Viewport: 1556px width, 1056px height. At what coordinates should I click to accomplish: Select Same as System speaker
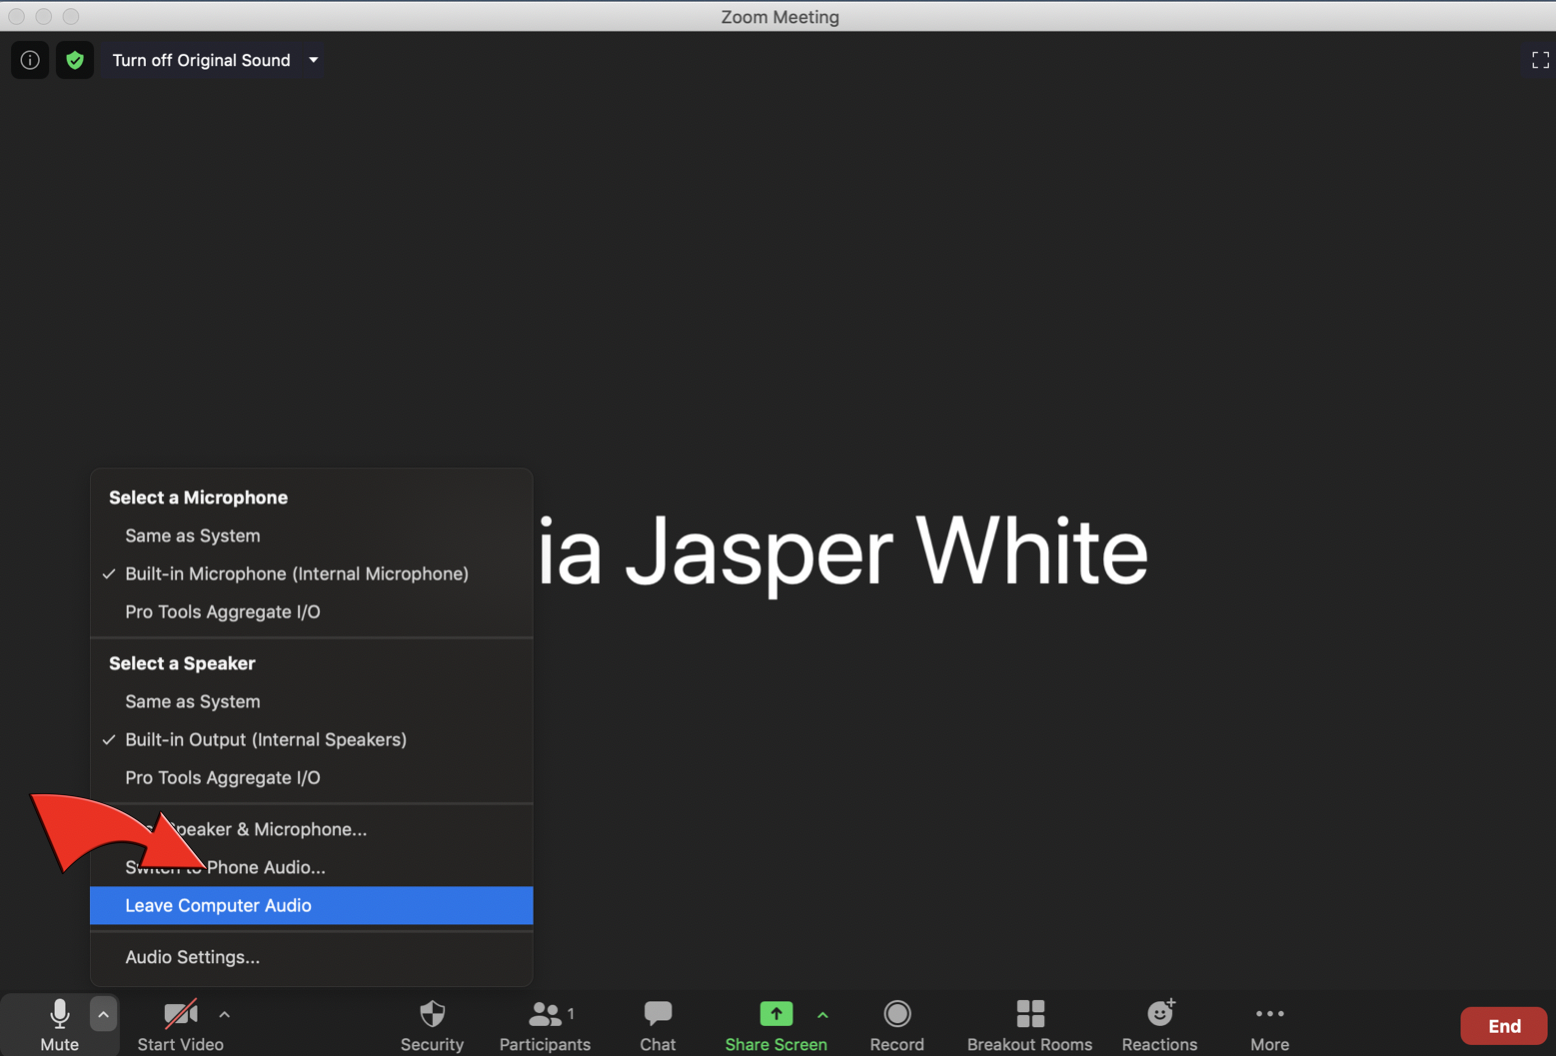tap(311, 702)
